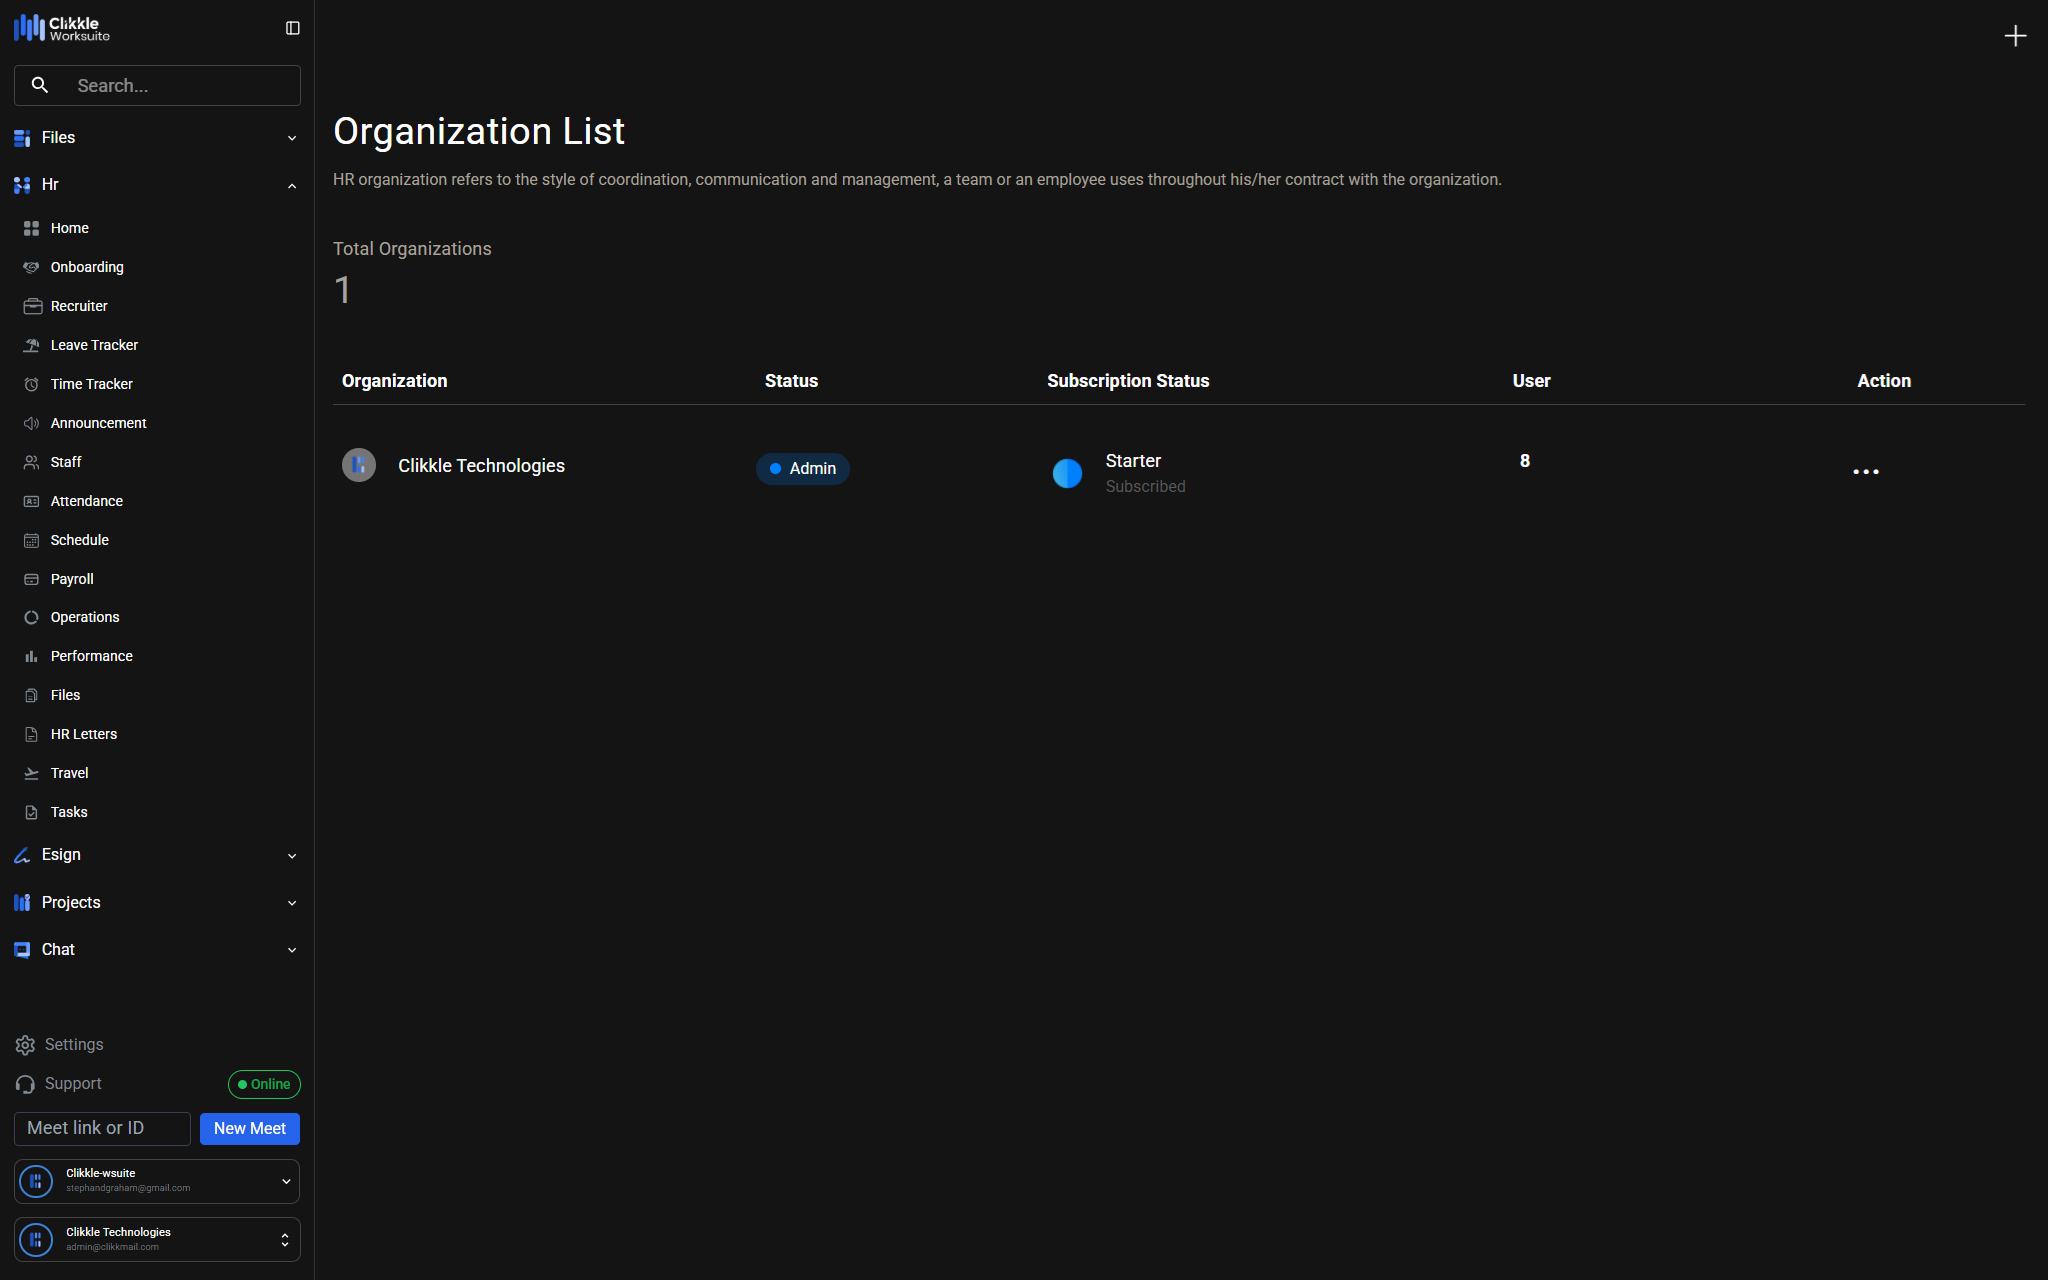Expand the Projects section

tap(292, 903)
